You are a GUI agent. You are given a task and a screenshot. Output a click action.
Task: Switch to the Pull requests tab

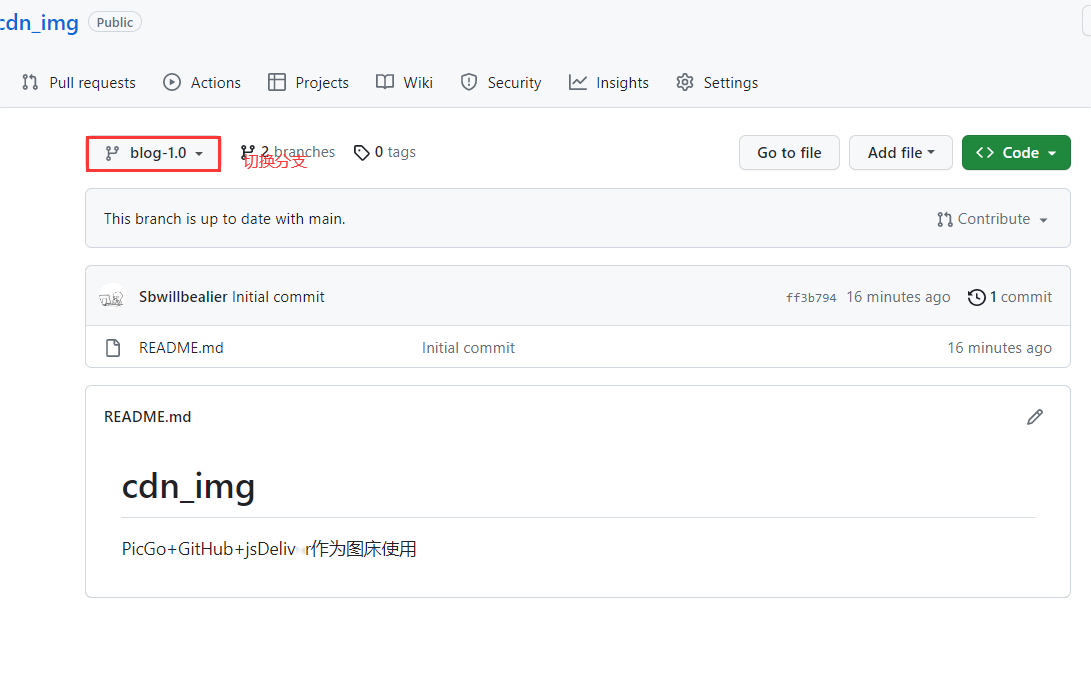tap(92, 82)
